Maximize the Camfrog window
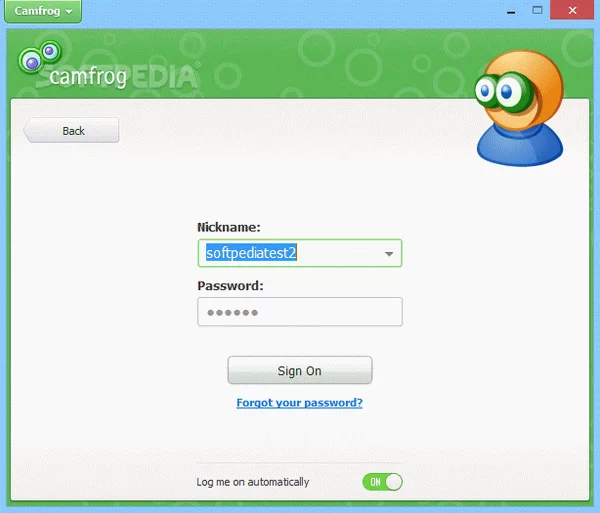The image size is (600, 513). point(537,10)
